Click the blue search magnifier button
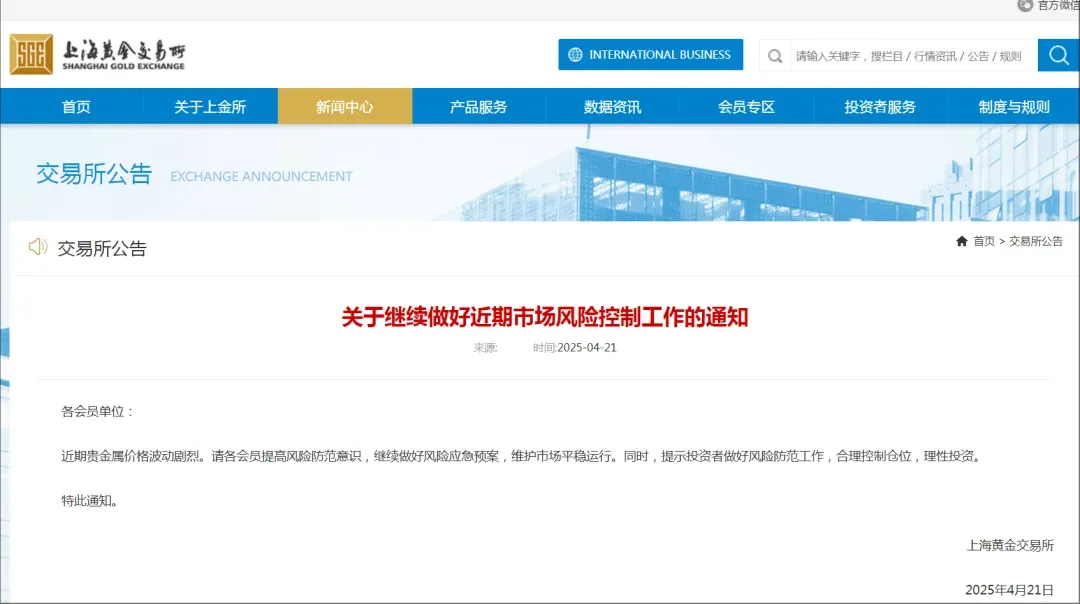Viewport: 1080px width, 604px height. (1058, 55)
